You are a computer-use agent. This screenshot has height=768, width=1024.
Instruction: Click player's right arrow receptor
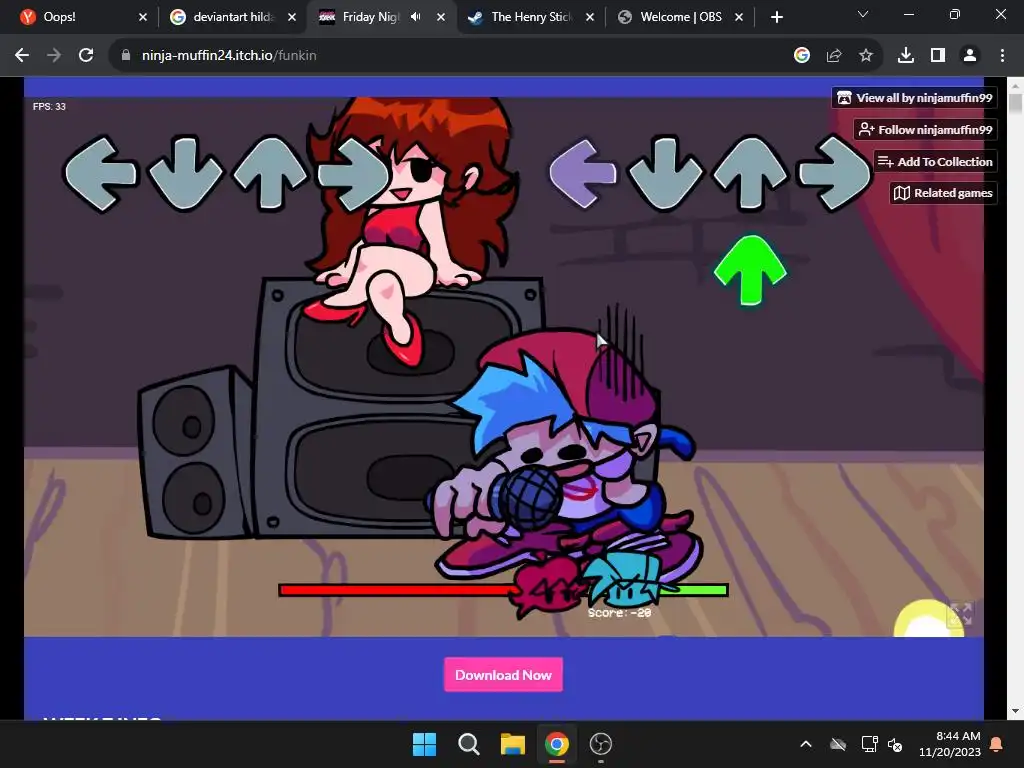(835, 173)
